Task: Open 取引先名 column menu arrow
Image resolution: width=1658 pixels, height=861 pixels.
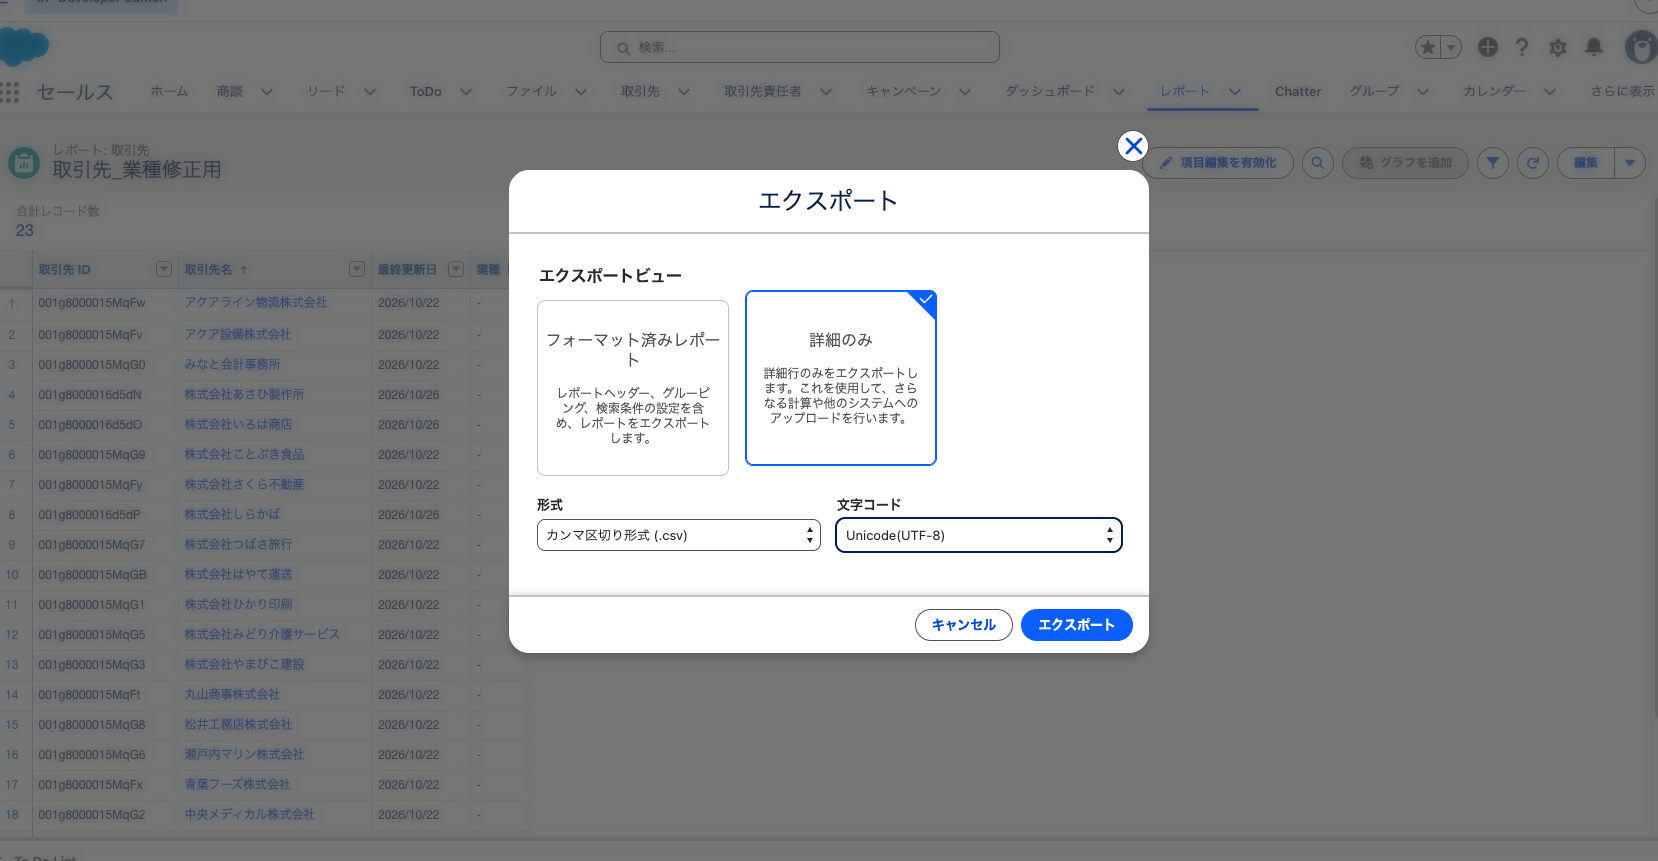Action: click(x=357, y=269)
